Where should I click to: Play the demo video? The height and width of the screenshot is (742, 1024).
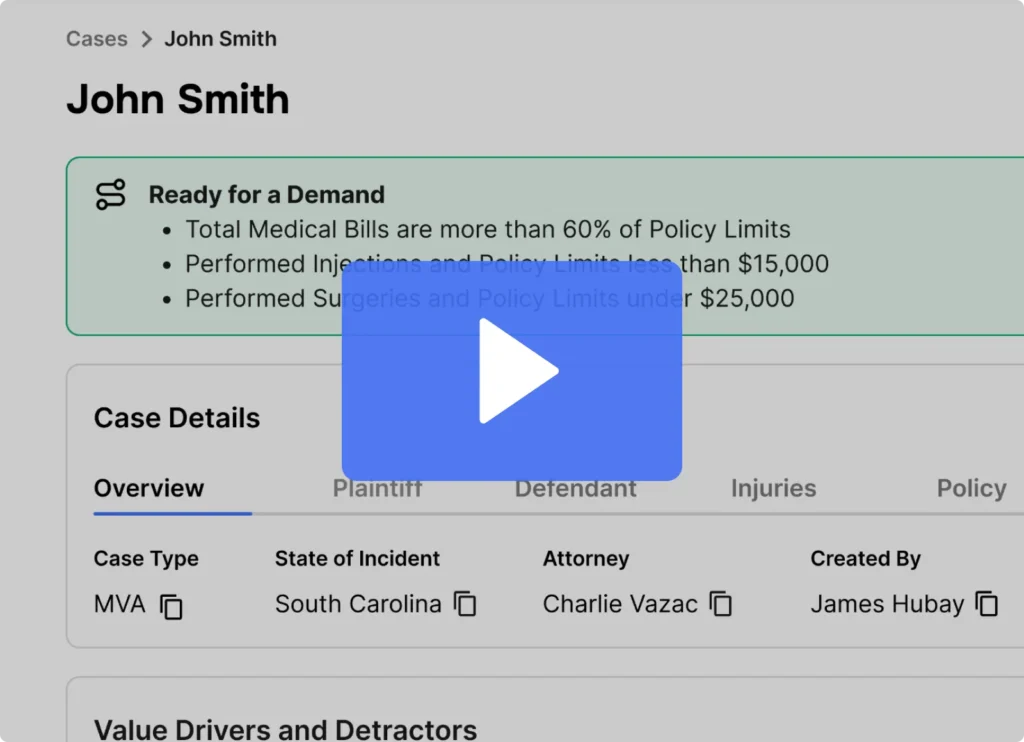pos(512,371)
